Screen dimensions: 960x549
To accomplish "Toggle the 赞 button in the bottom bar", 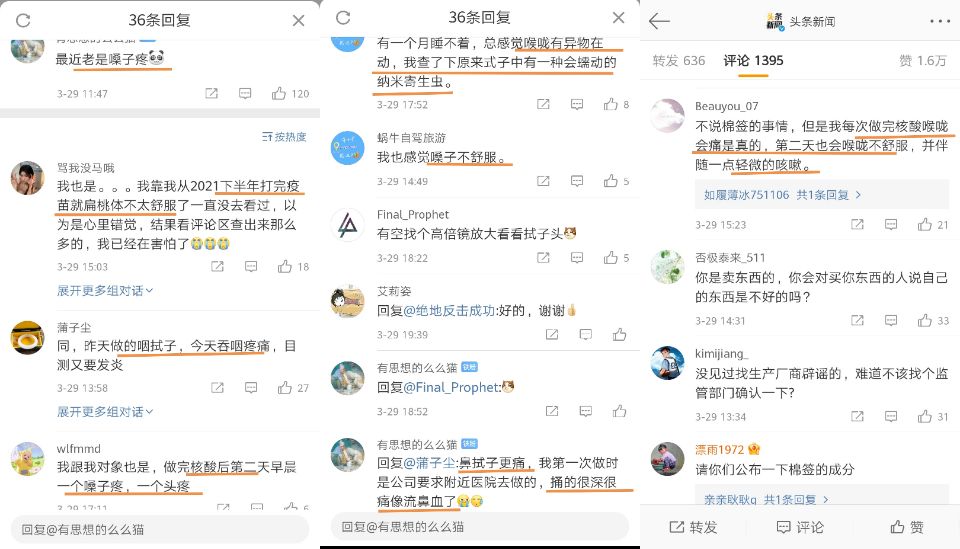I will (x=907, y=527).
